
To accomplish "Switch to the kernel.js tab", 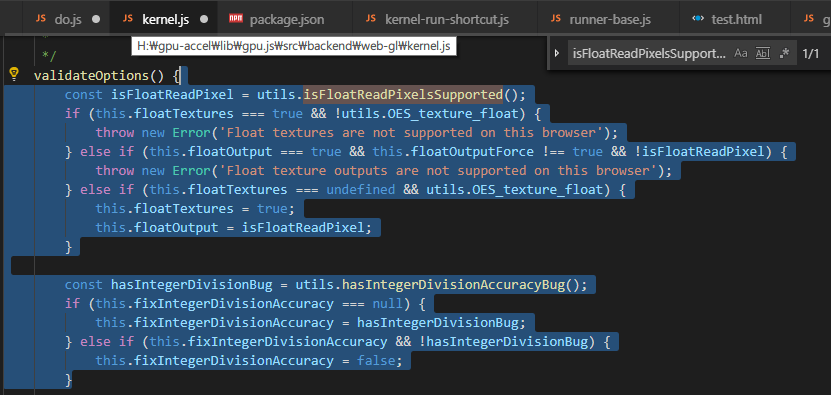I will pyautogui.click(x=164, y=20).
